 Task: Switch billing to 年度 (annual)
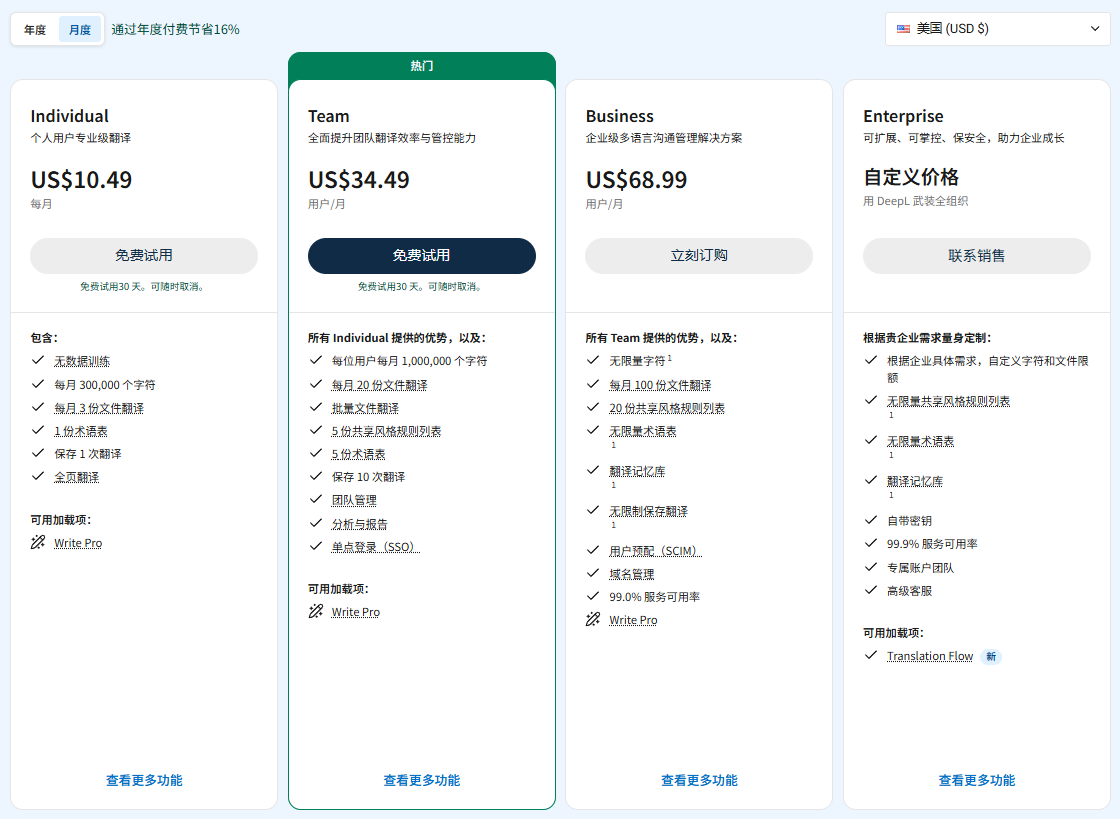(x=35, y=29)
